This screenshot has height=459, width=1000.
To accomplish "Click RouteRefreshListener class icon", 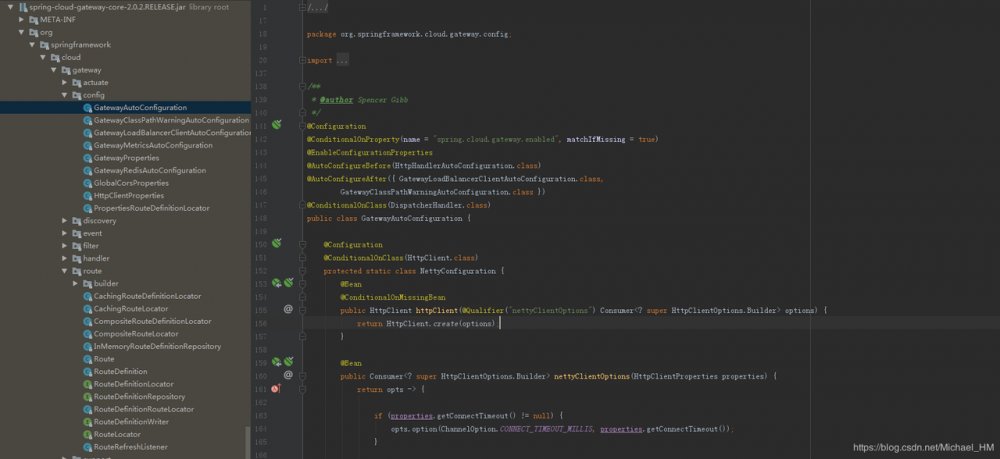I will [88, 447].
